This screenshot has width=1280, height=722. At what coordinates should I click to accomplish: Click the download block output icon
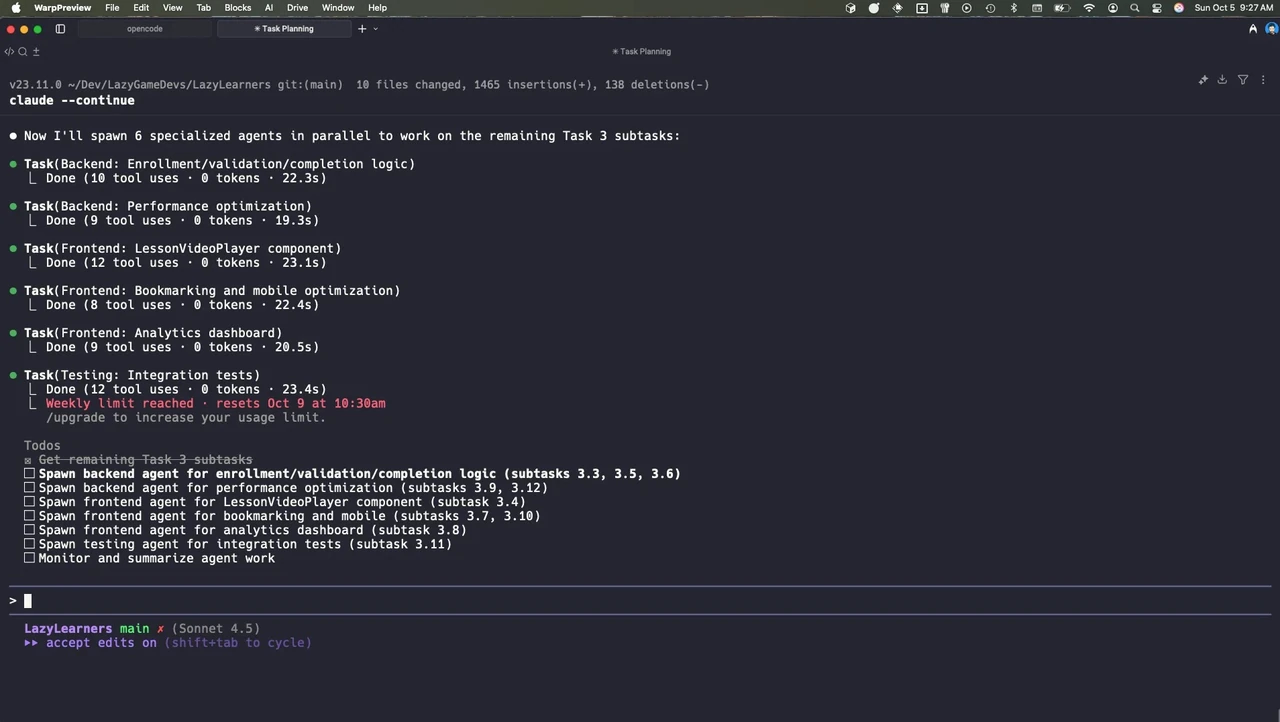pos(1222,80)
